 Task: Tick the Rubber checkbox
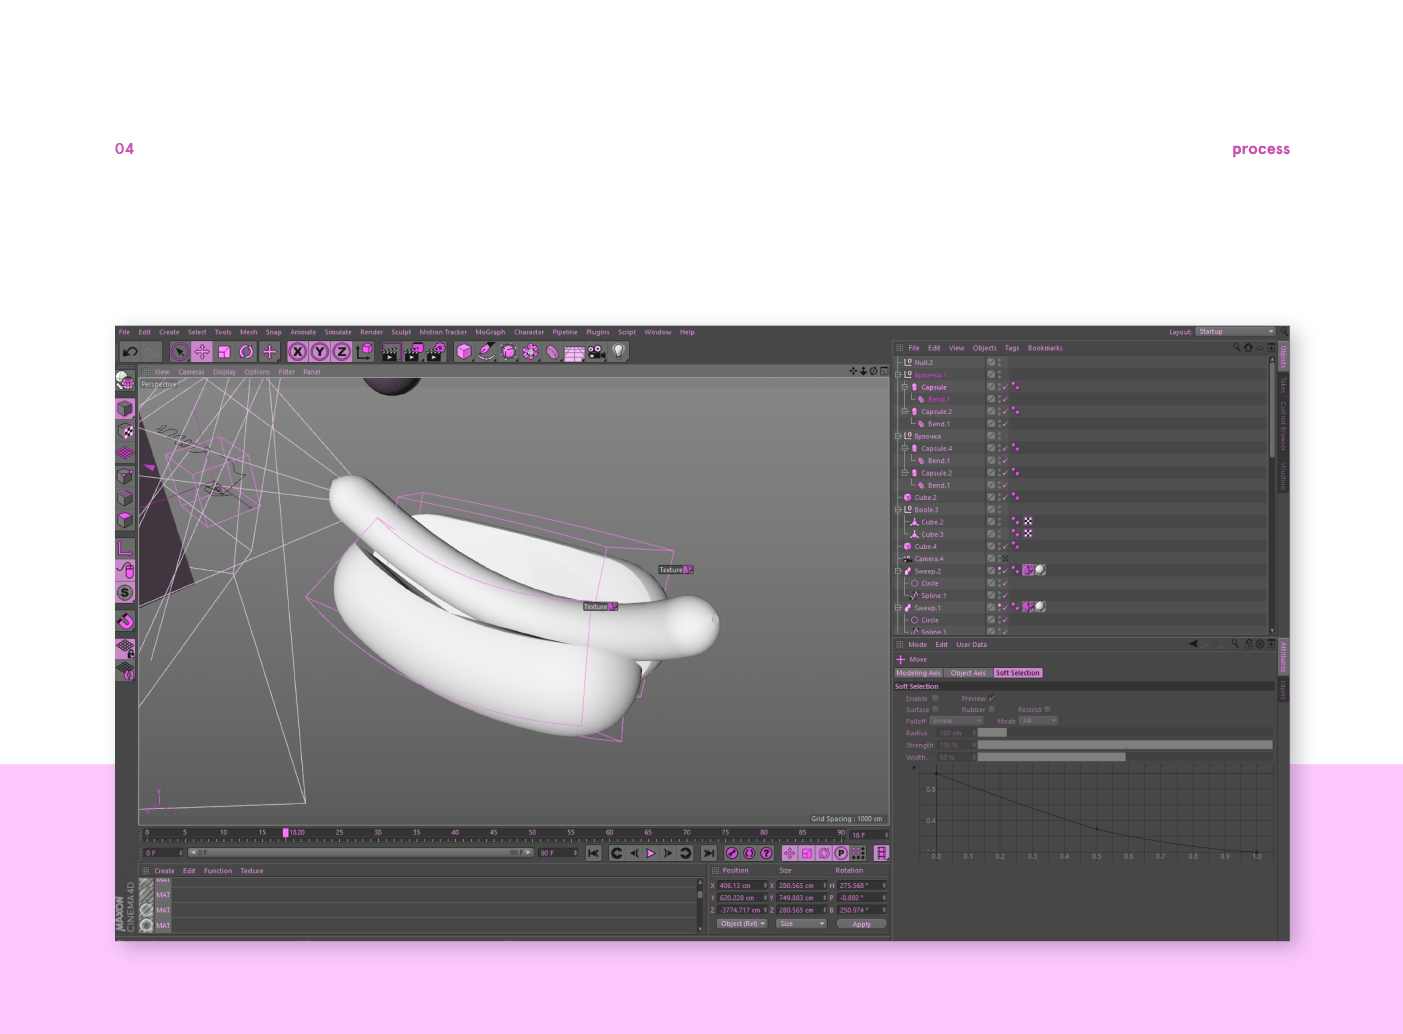[x=991, y=709]
